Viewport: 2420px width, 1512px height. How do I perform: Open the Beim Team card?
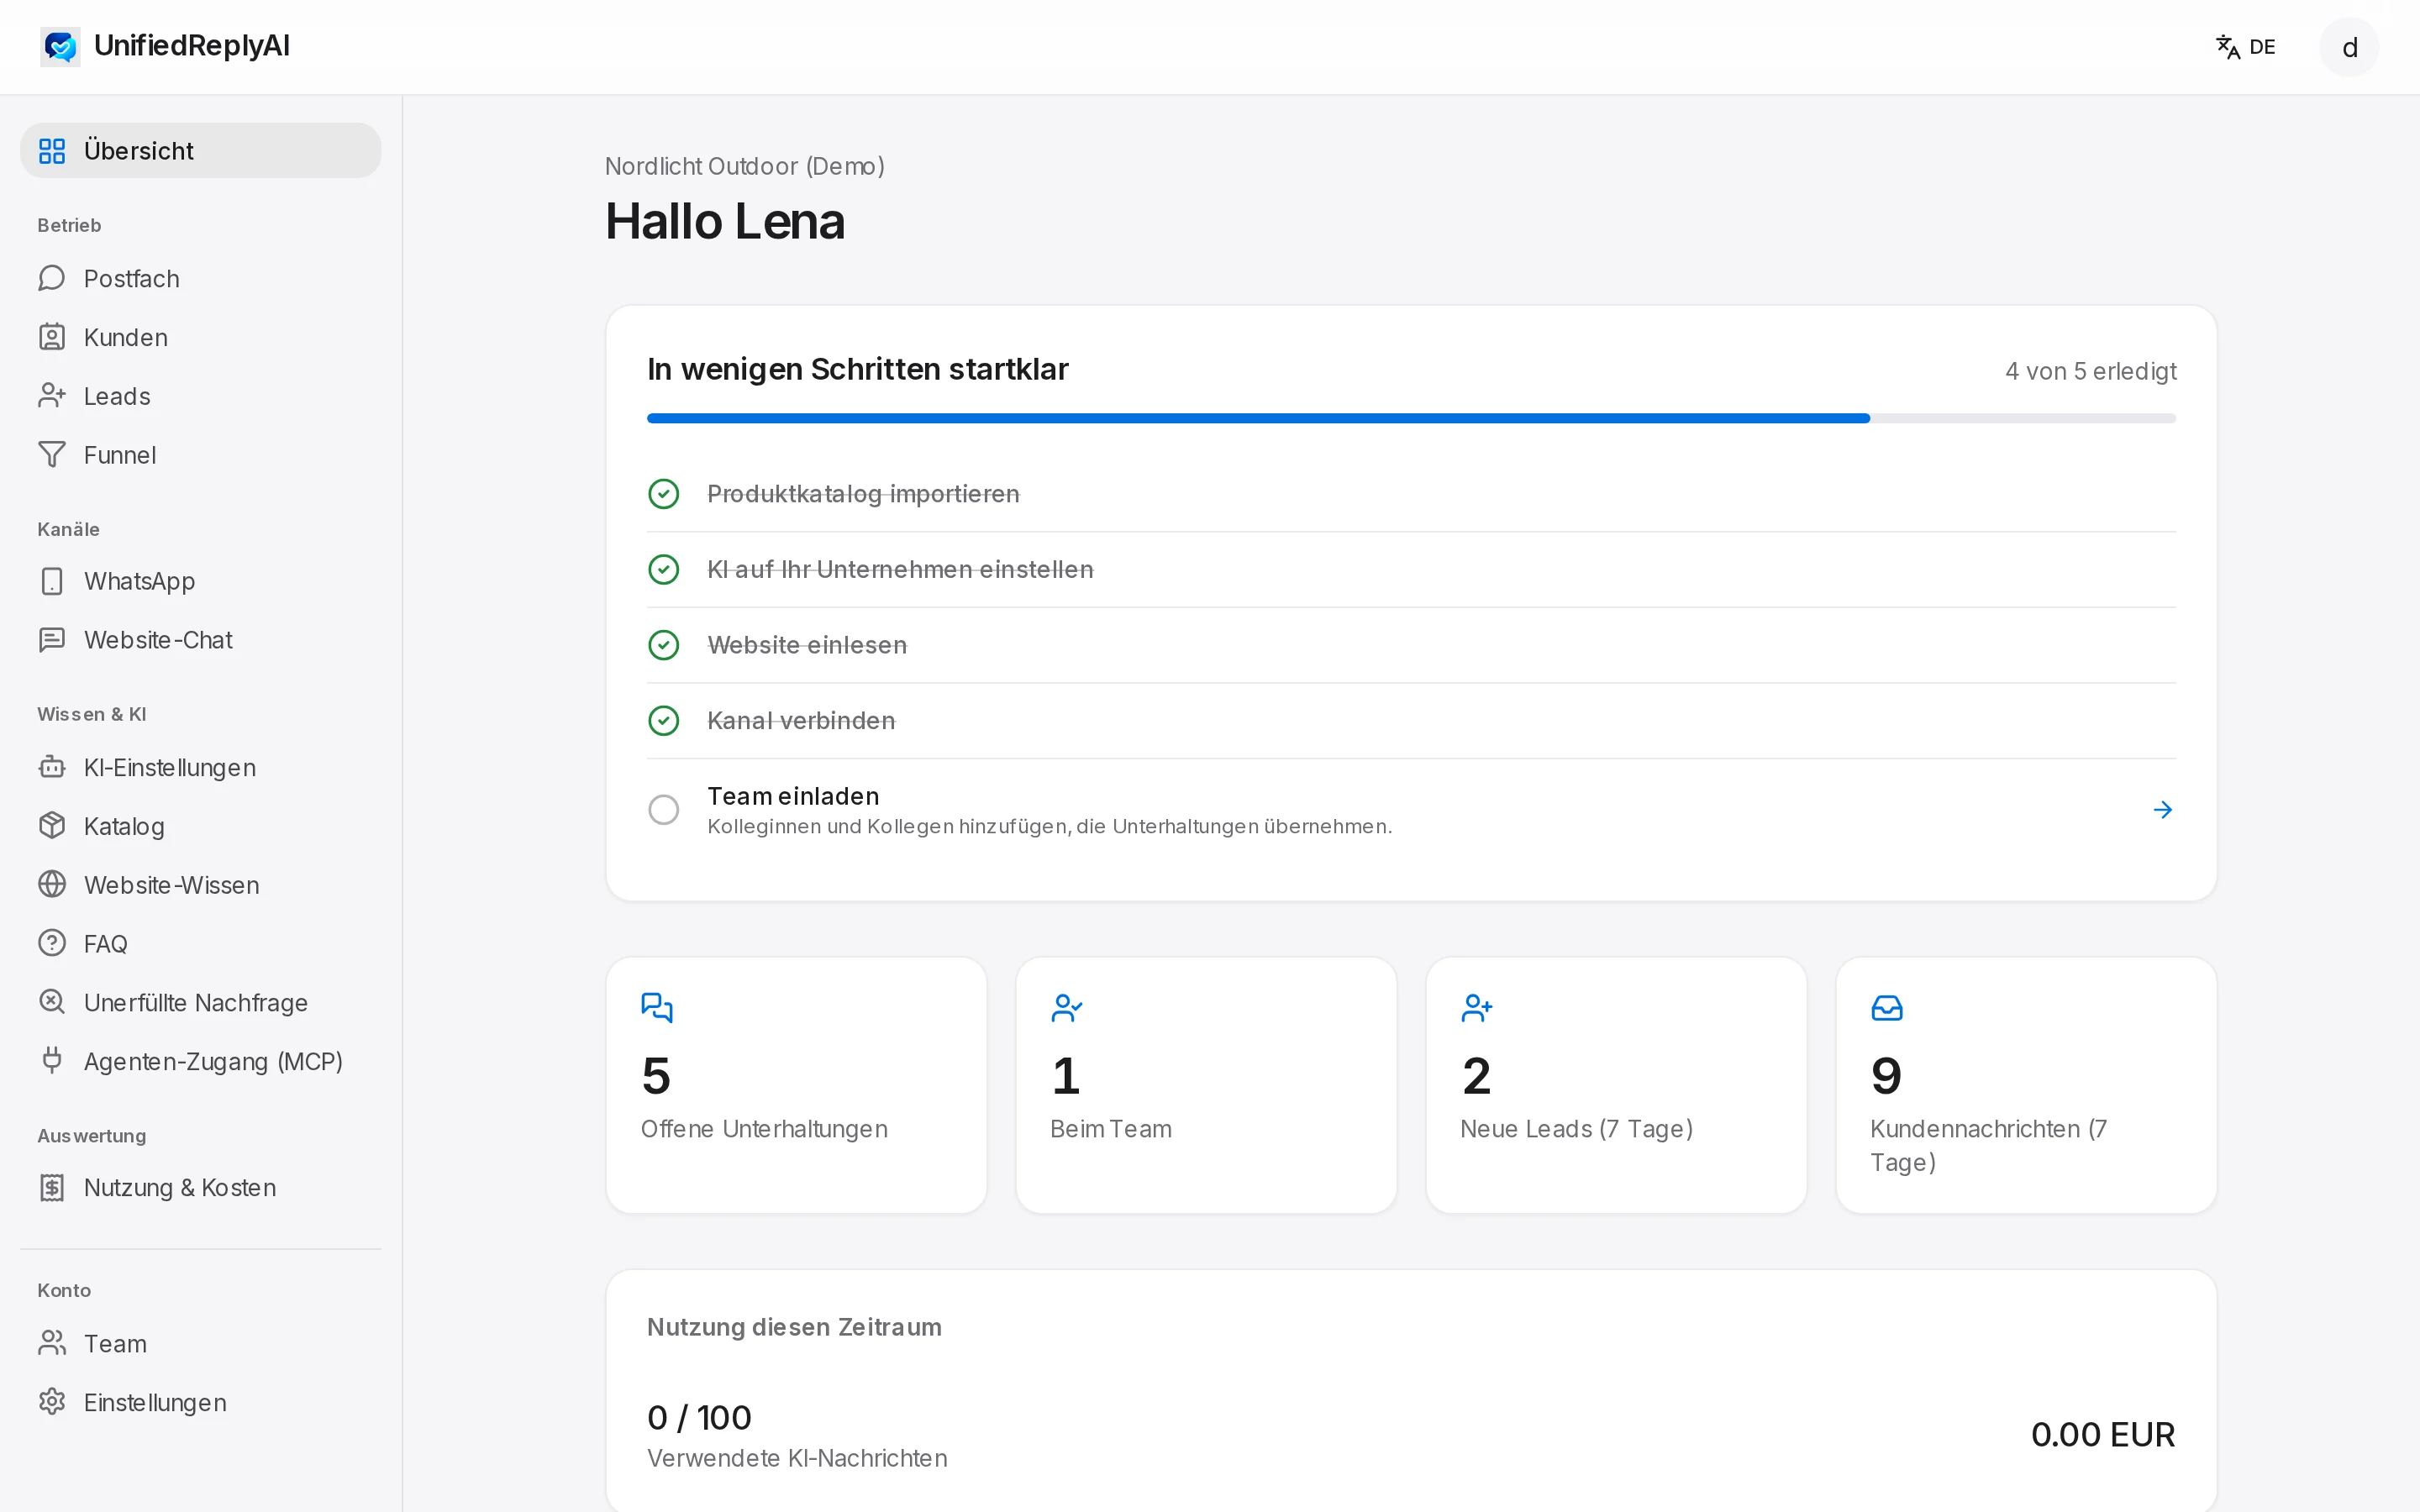click(x=1206, y=1085)
